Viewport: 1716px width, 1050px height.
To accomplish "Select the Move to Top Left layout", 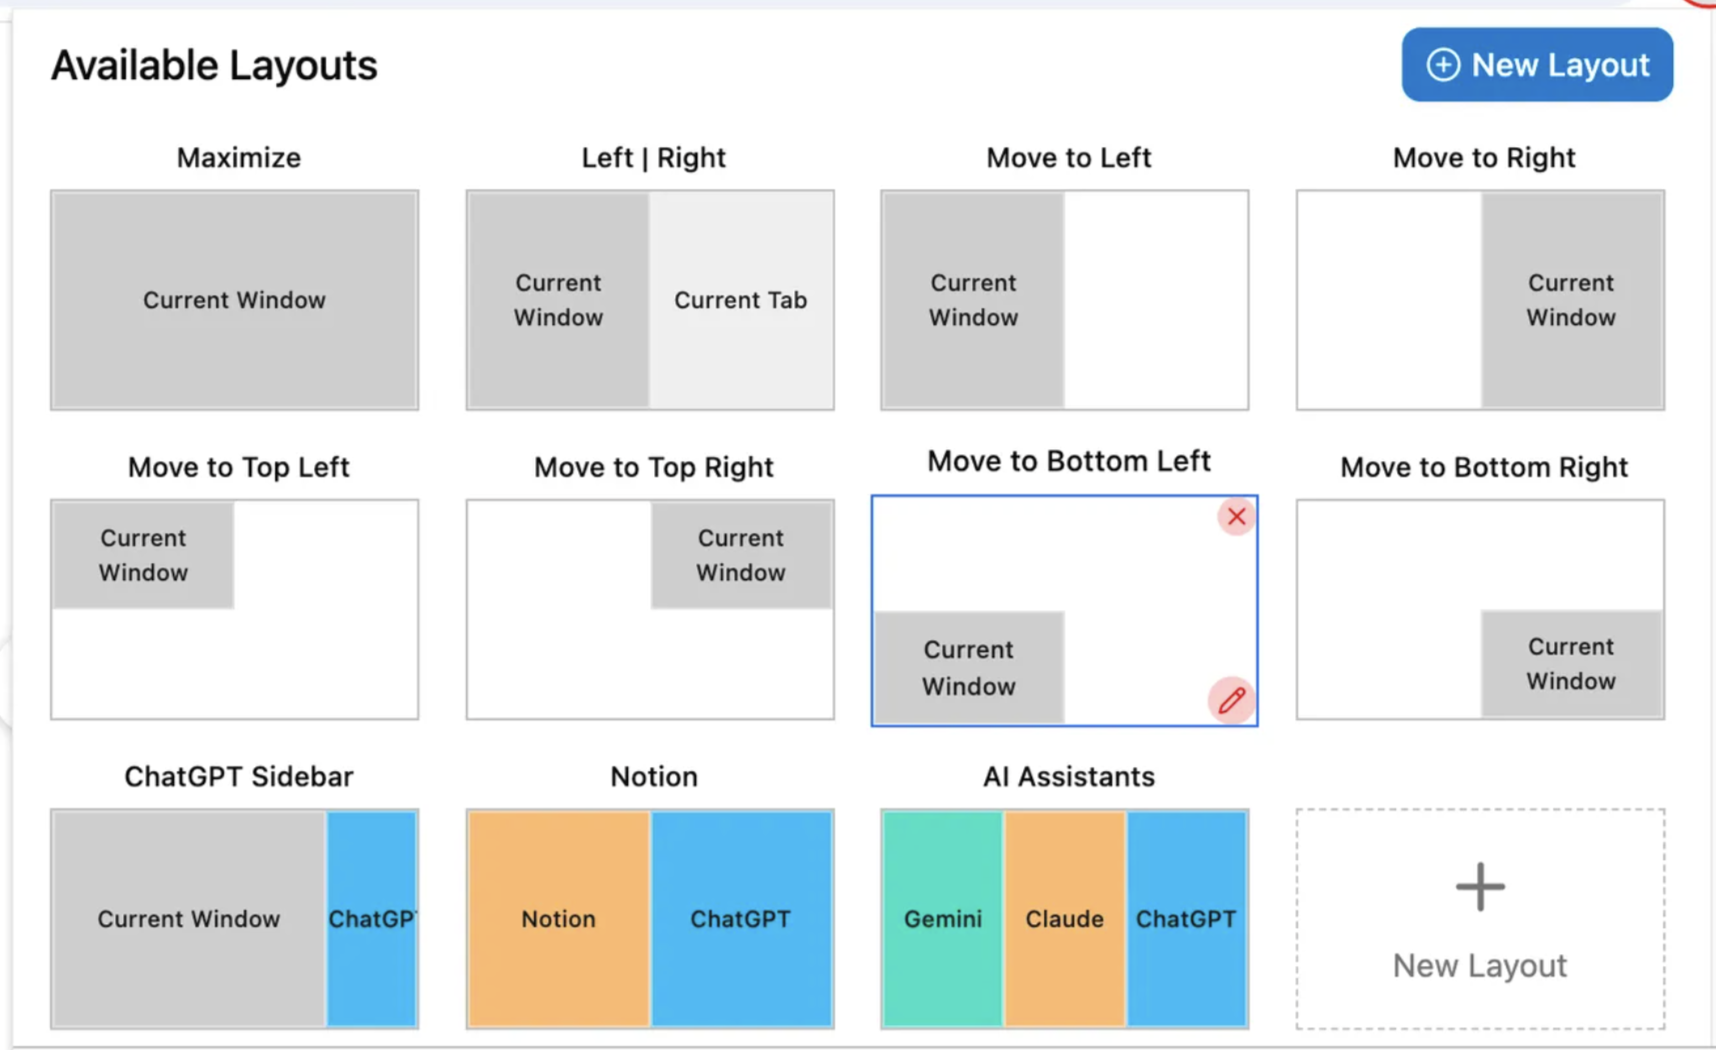I will click(234, 609).
